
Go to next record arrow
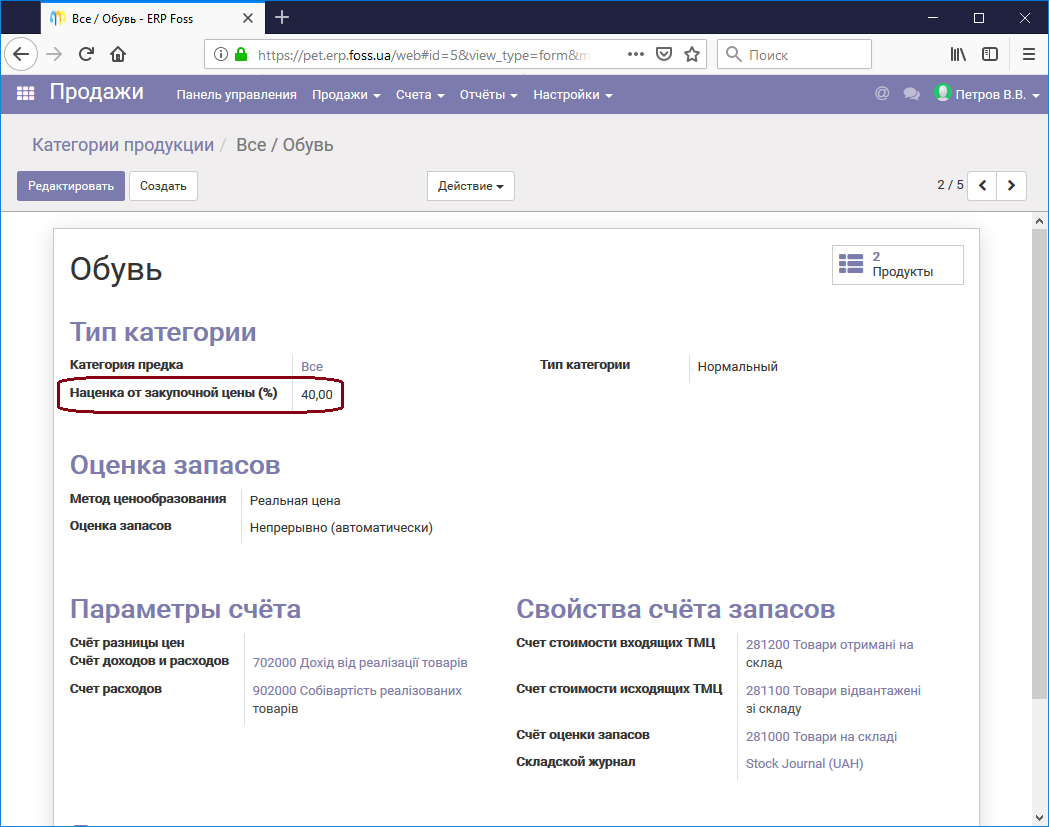pos(1011,185)
